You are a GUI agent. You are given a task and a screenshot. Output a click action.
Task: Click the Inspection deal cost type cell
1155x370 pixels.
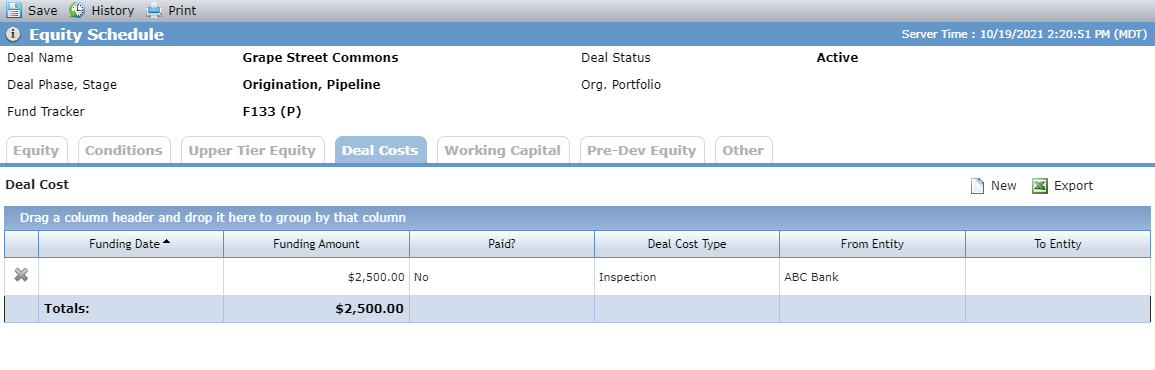687,277
